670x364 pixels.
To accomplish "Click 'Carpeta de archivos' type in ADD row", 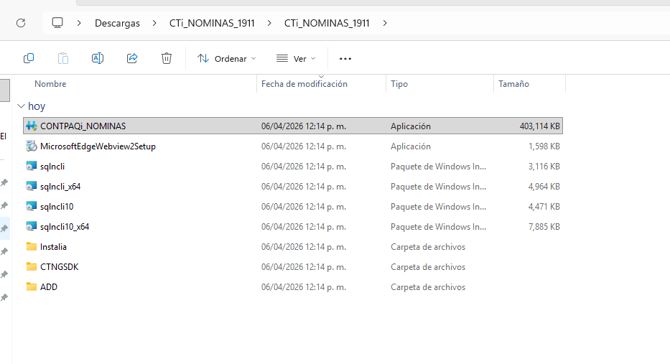I will pos(428,287).
